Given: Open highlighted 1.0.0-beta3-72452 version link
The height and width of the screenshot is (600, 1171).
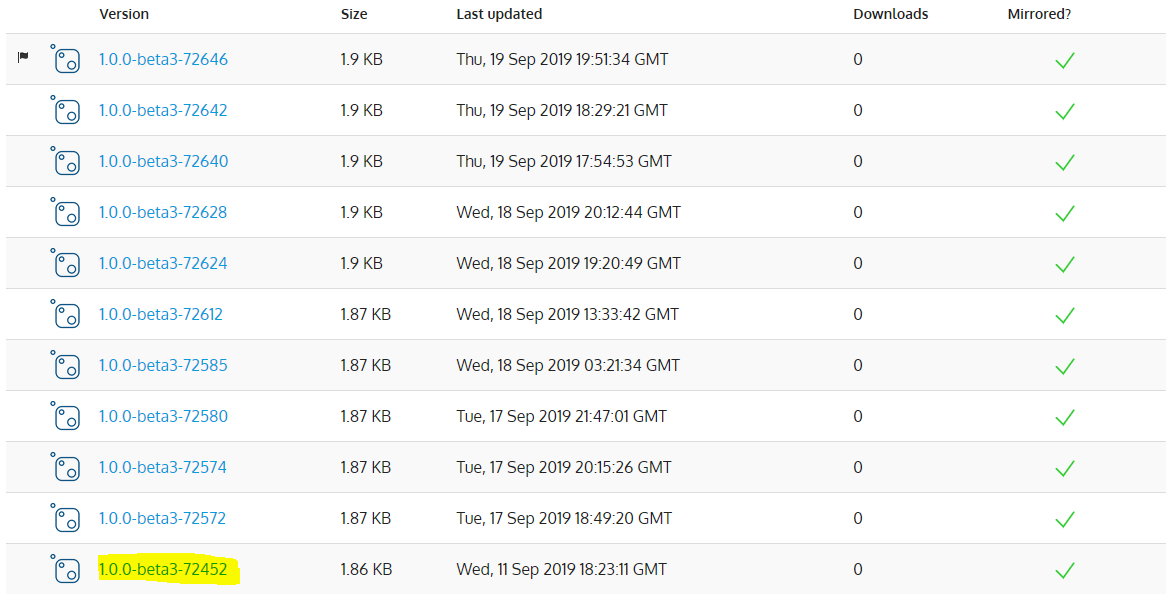Looking at the screenshot, I should 163,569.
